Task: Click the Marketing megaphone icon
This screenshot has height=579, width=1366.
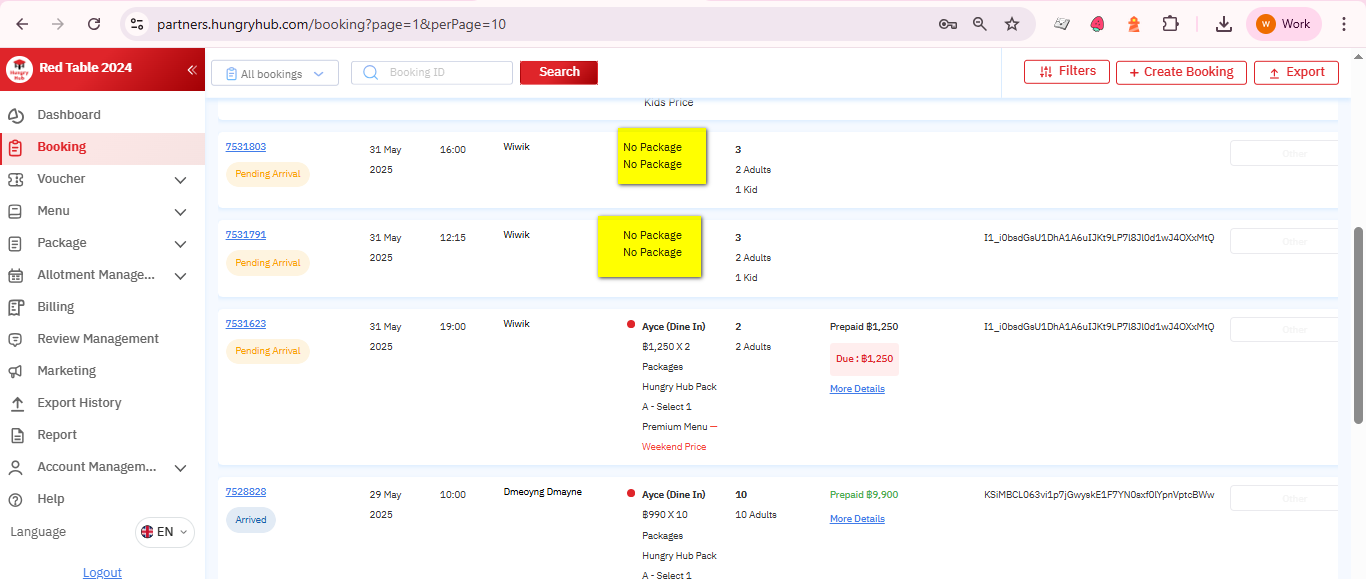Action: pyautogui.click(x=15, y=371)
